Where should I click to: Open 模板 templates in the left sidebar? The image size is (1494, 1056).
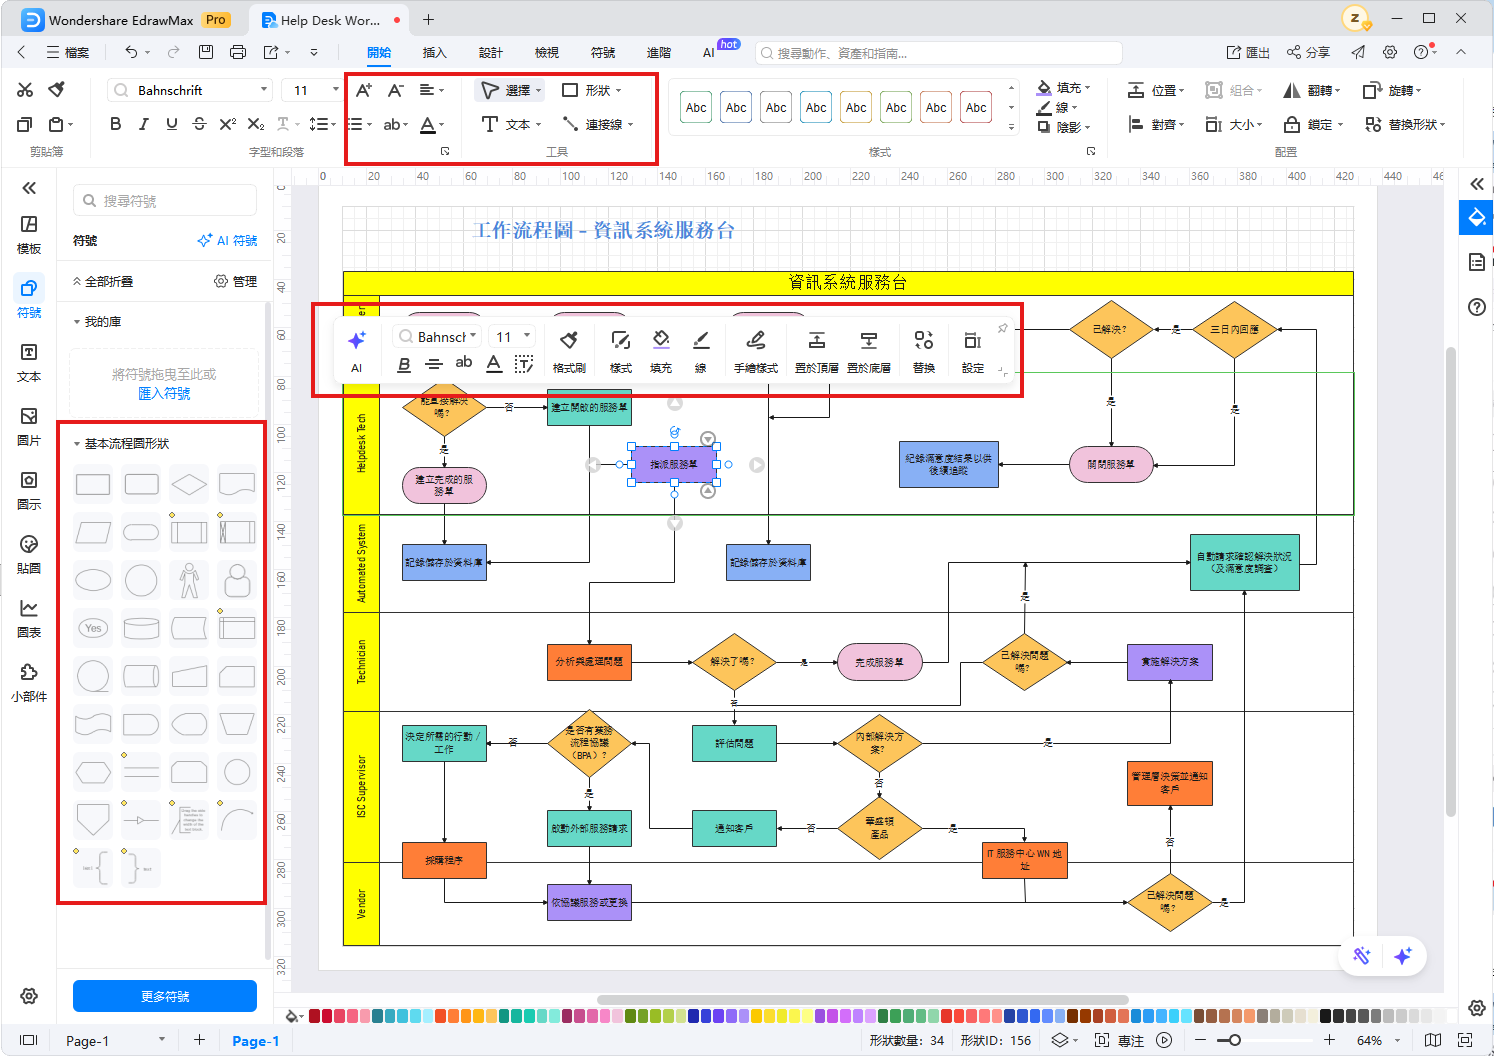pyautogui.click(x=29, y=234)
